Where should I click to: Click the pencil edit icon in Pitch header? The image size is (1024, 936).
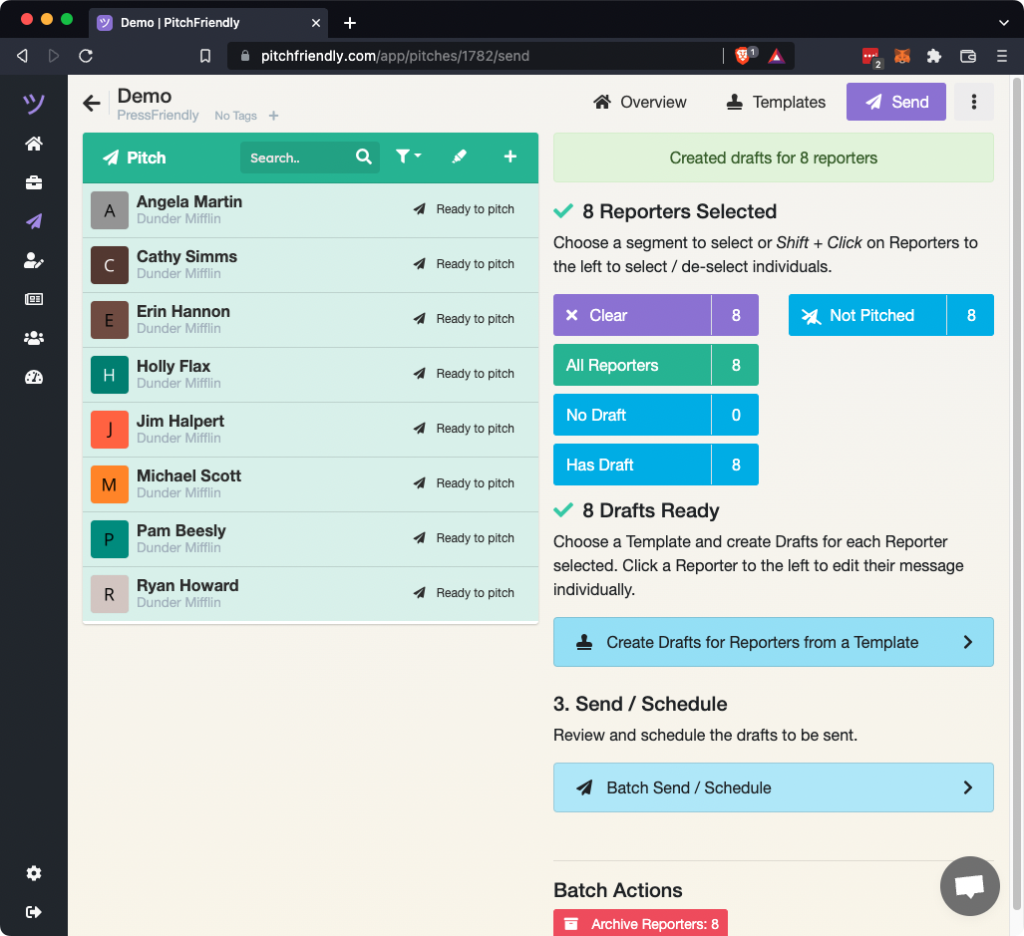click(x=459, y=157)
